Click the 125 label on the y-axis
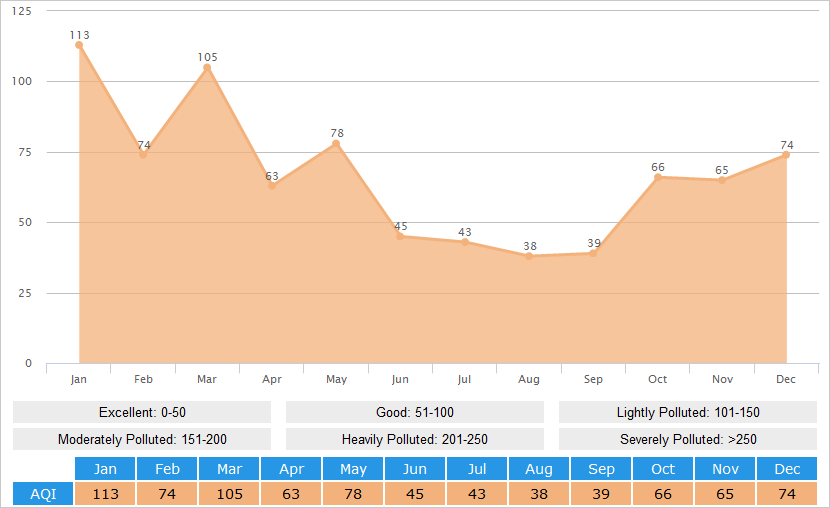830x508 pixels. point(22,11)
